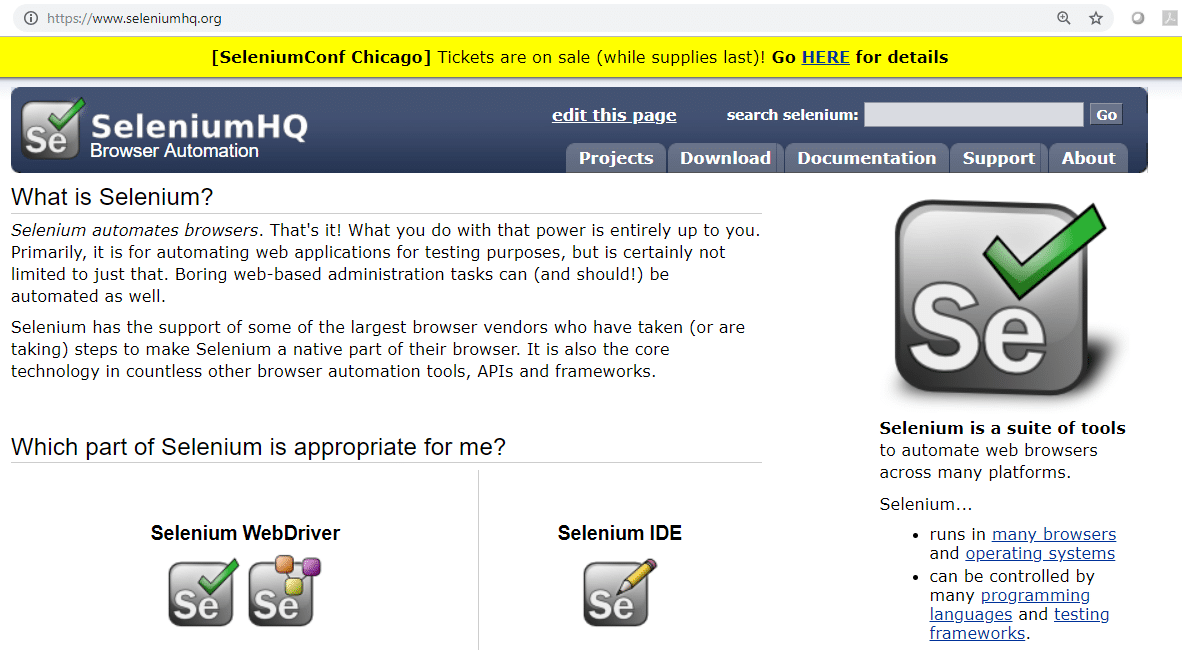Click the Selenium WebDriver checkmark icon
This screenshot has width=1182, height=650.
click(x=203, y=593)
